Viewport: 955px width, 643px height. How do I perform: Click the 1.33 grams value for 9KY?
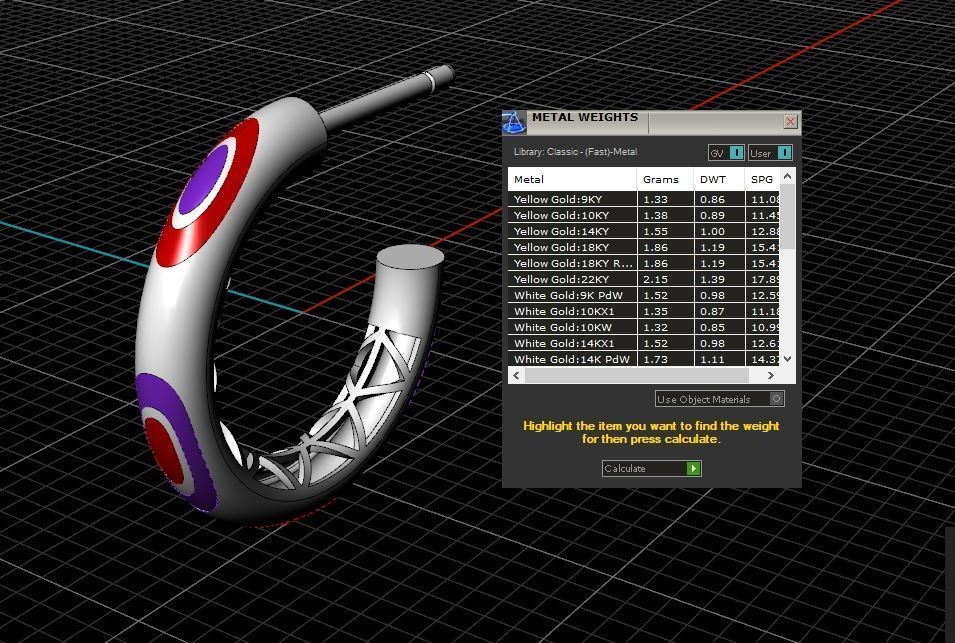pos(655,199)
